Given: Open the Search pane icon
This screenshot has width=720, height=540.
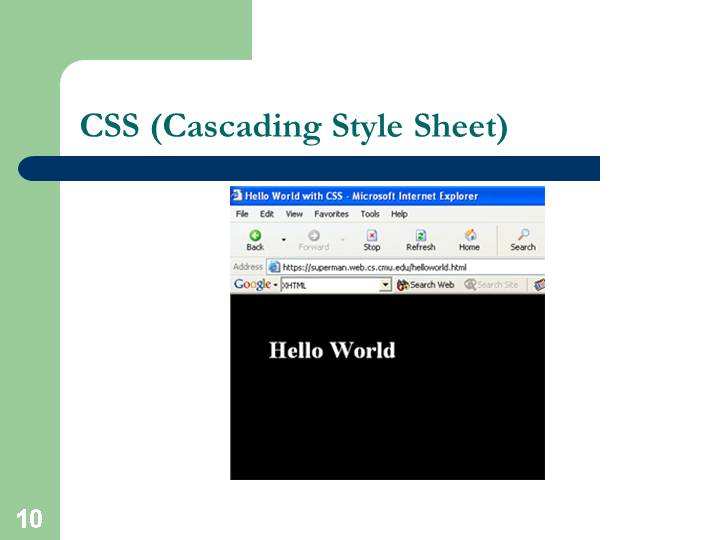Looking at the screenshot, I should pyautogui.click(x=523, y=239).
